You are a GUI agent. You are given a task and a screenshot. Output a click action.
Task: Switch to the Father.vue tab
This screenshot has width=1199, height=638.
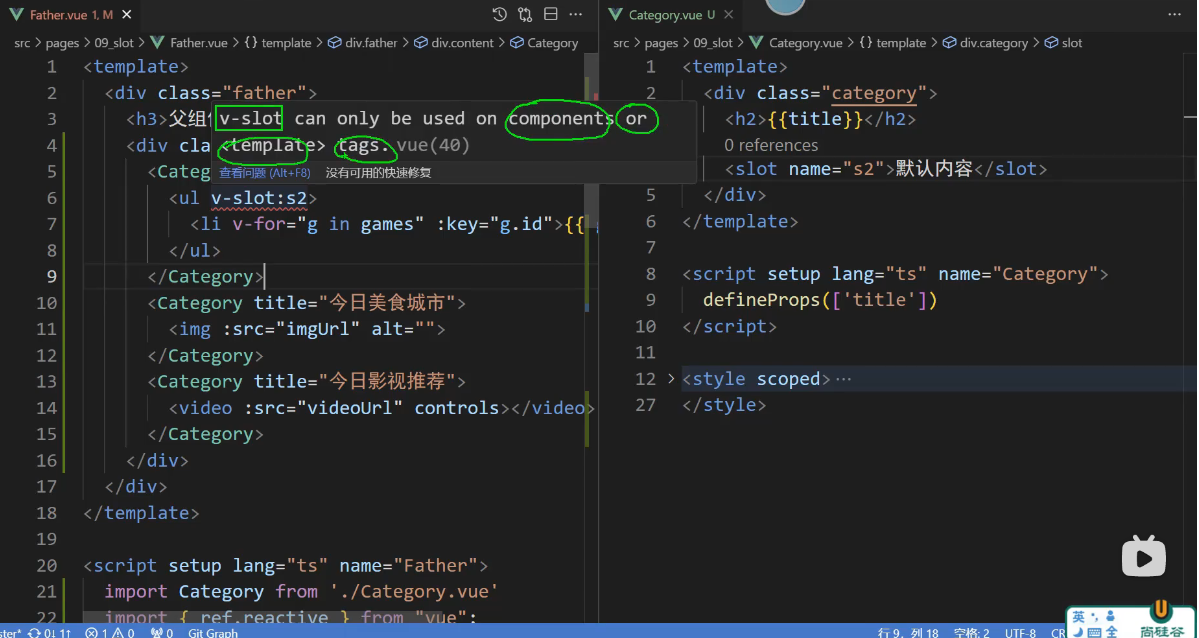(x=70, y=15)
